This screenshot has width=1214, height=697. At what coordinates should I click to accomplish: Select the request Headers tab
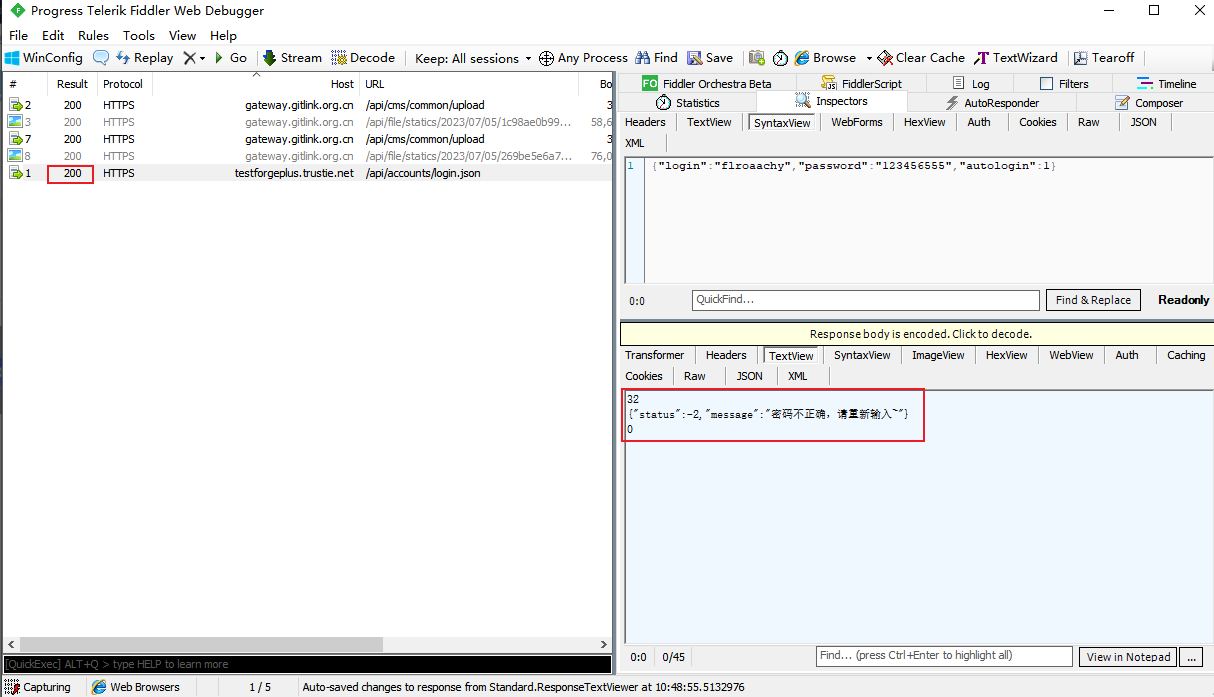[645, 122]
